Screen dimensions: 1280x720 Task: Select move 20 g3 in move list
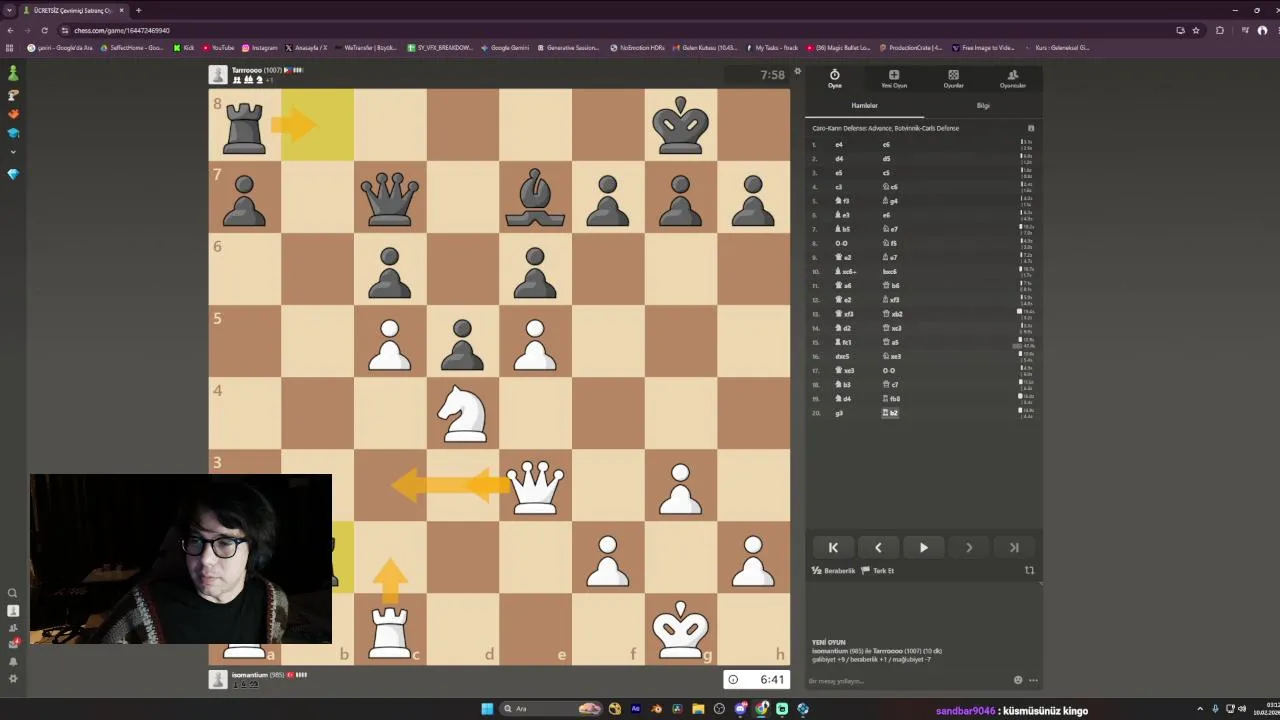839,412
